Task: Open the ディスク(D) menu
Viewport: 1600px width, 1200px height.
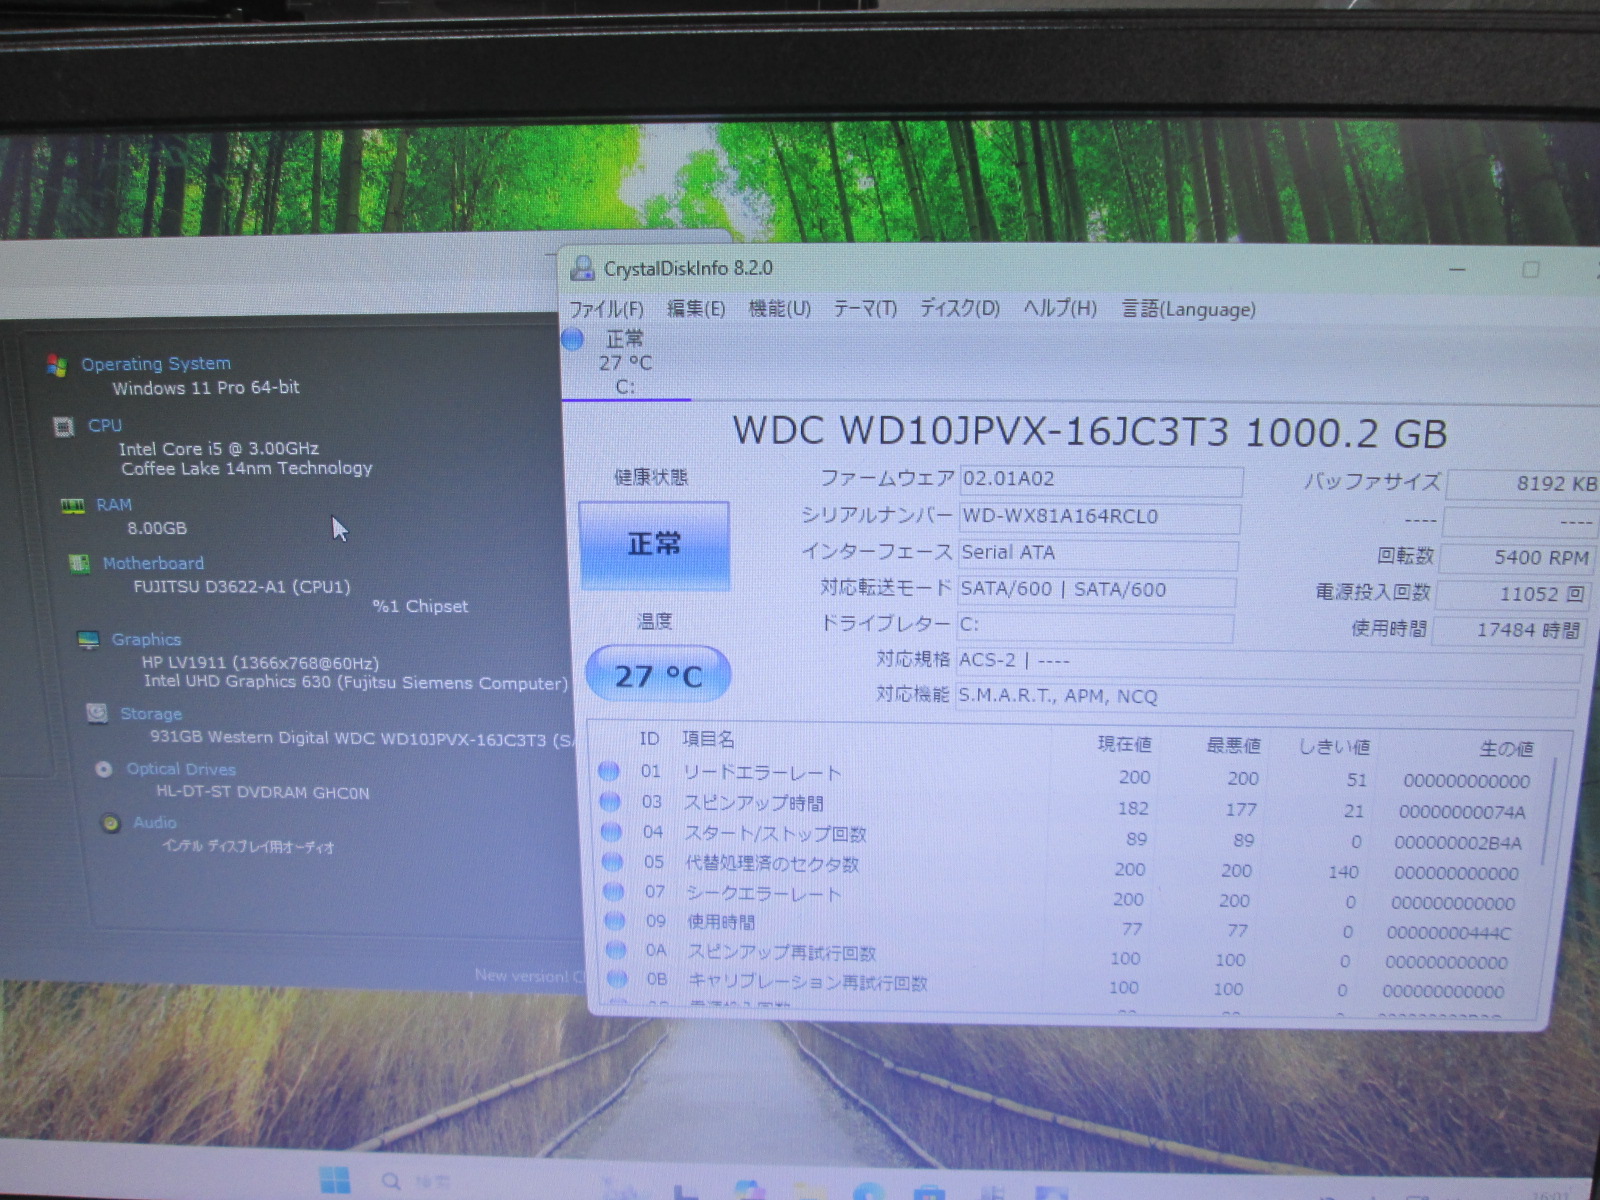Action: [x=959, y=309]
